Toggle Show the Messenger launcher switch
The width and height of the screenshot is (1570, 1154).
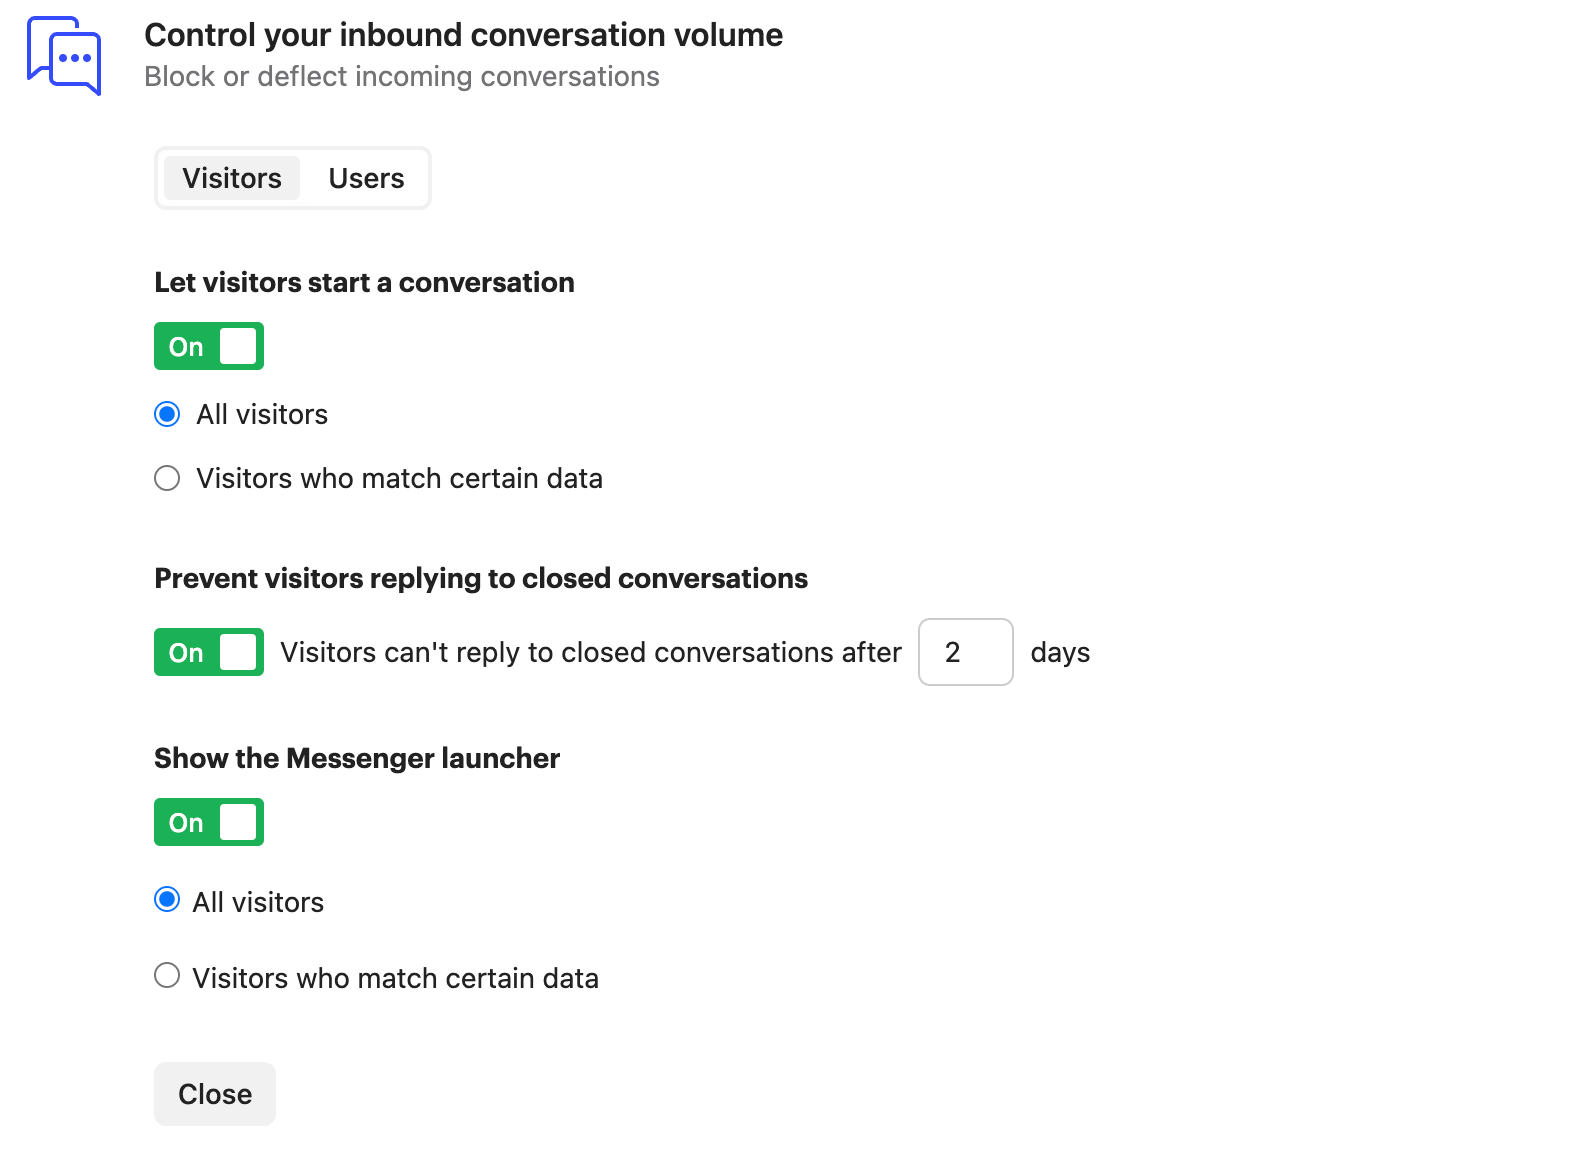click(x=209, y=822)
